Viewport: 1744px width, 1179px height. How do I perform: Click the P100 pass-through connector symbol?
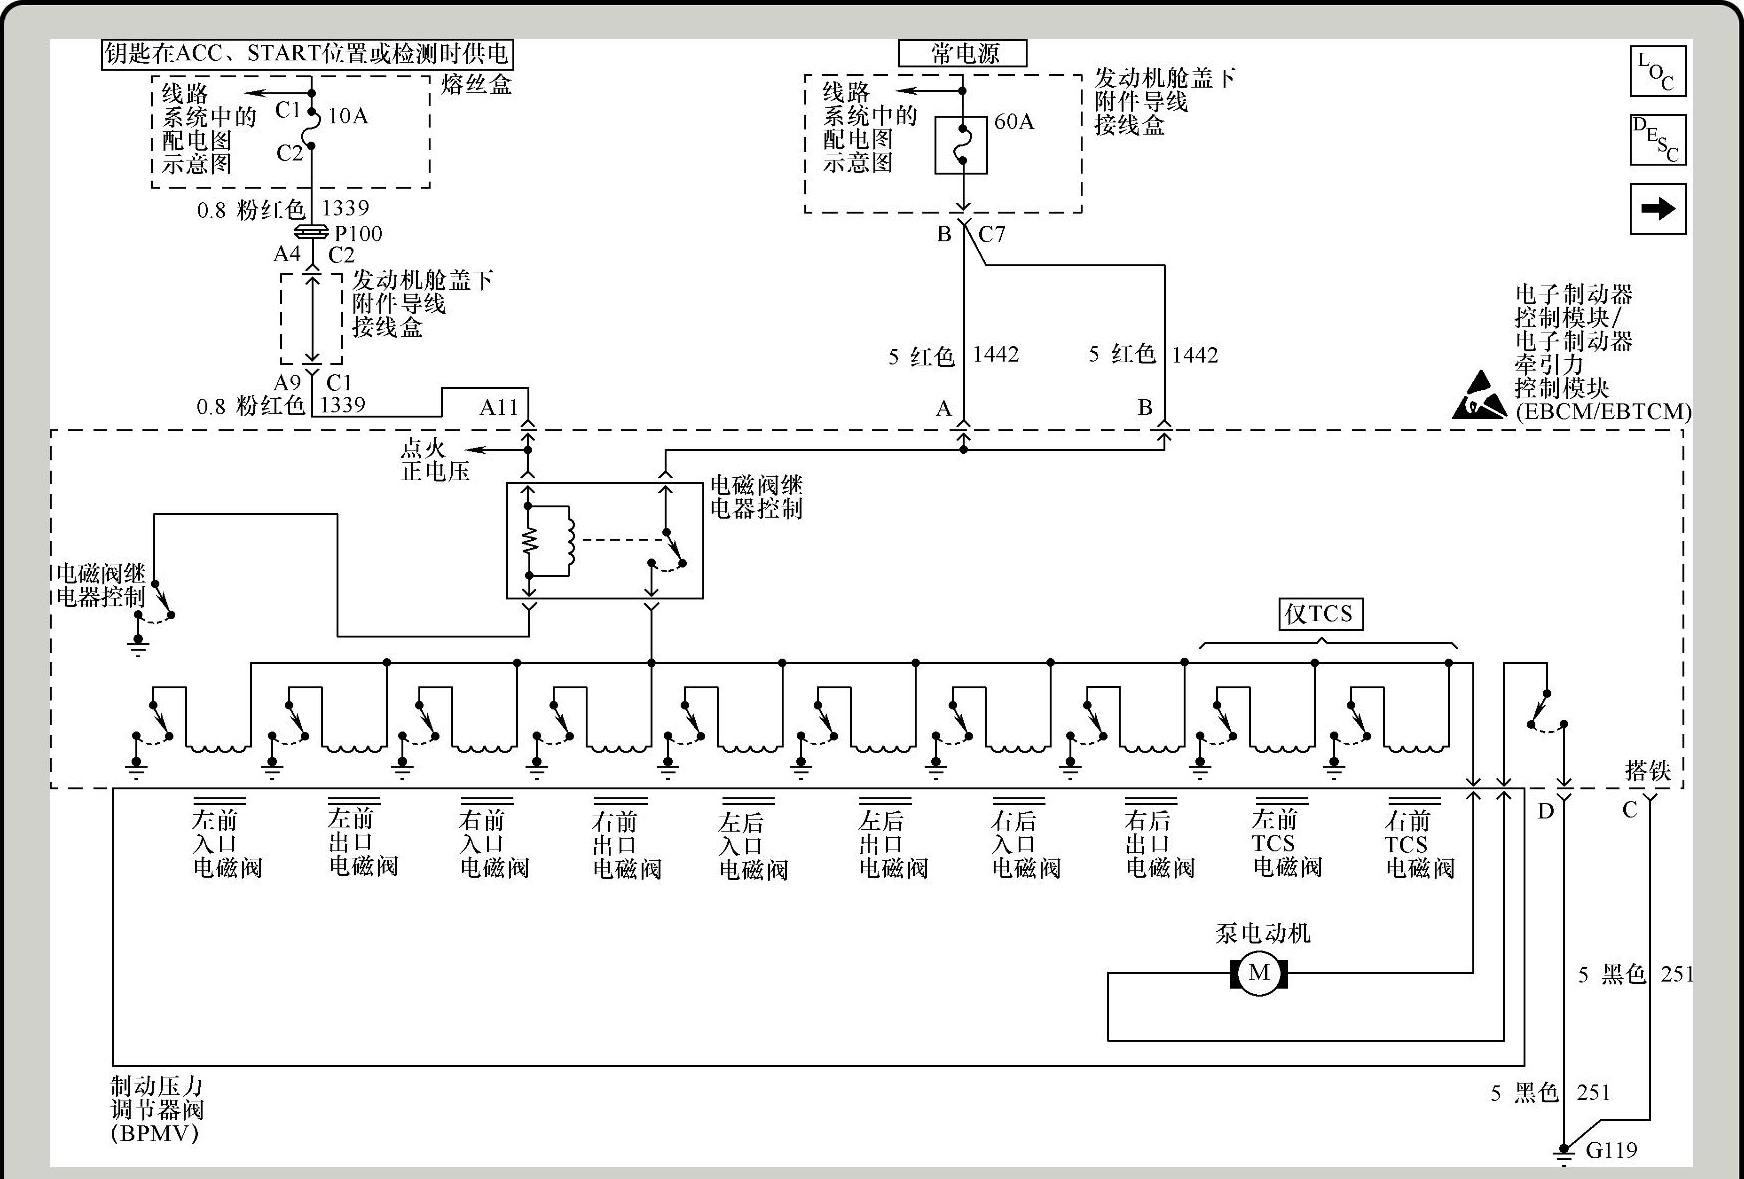coord(312,232)
